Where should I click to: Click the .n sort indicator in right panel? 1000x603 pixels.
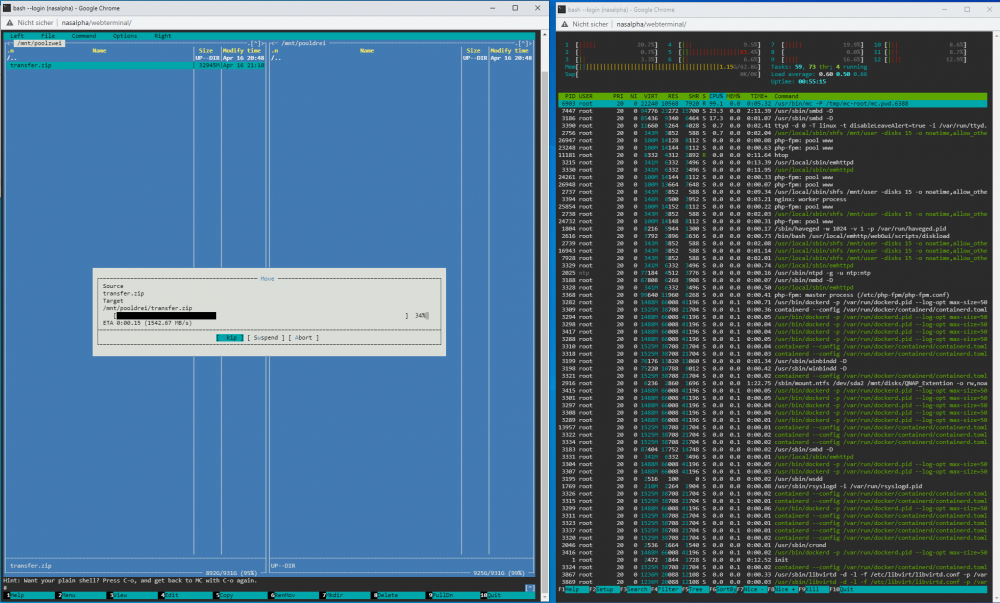tap(275, 50)
